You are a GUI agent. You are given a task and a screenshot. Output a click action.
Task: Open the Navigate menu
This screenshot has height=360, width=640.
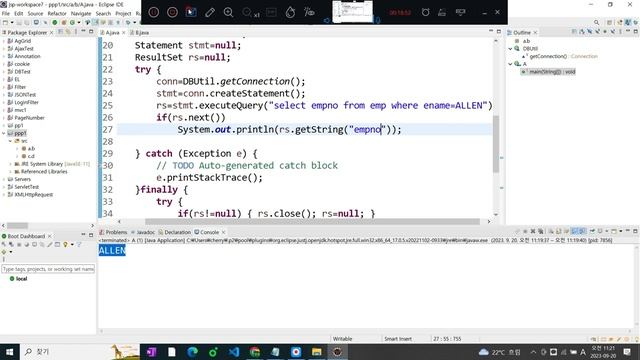[81, 13]
